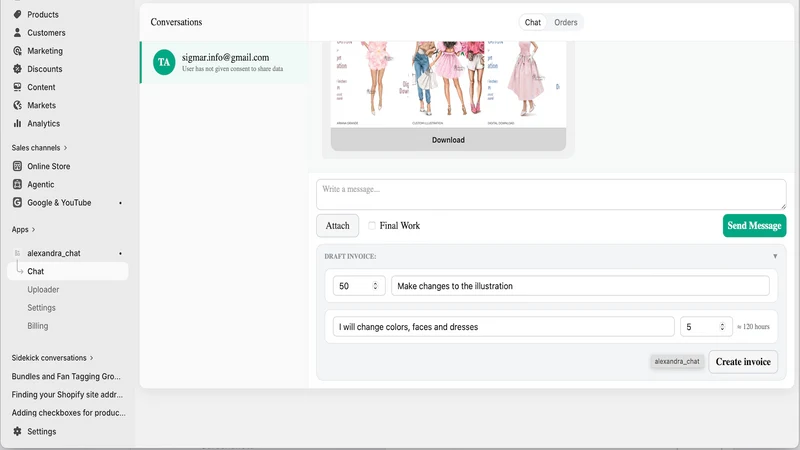Click the Markets globe icon
Viewport: 800px width, 450px height.
pyautogui.click(x=17, y=105)
